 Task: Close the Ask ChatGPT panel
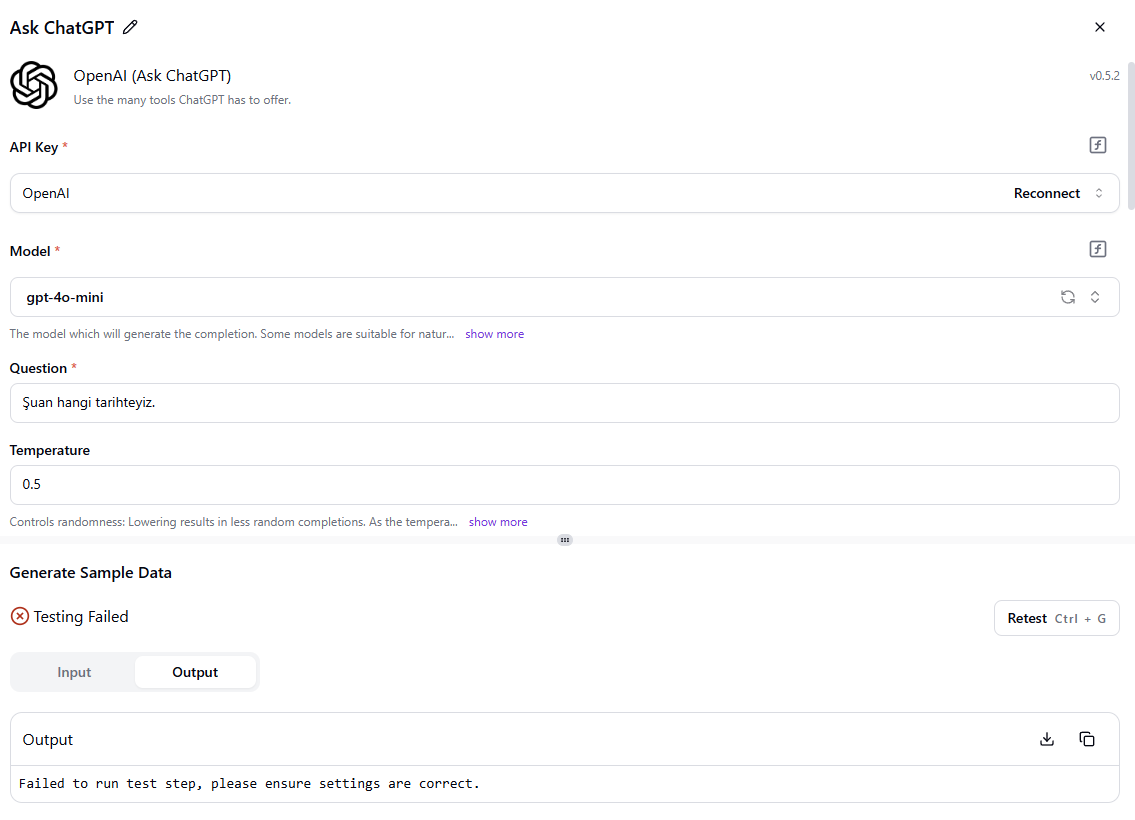point(1100,28)
